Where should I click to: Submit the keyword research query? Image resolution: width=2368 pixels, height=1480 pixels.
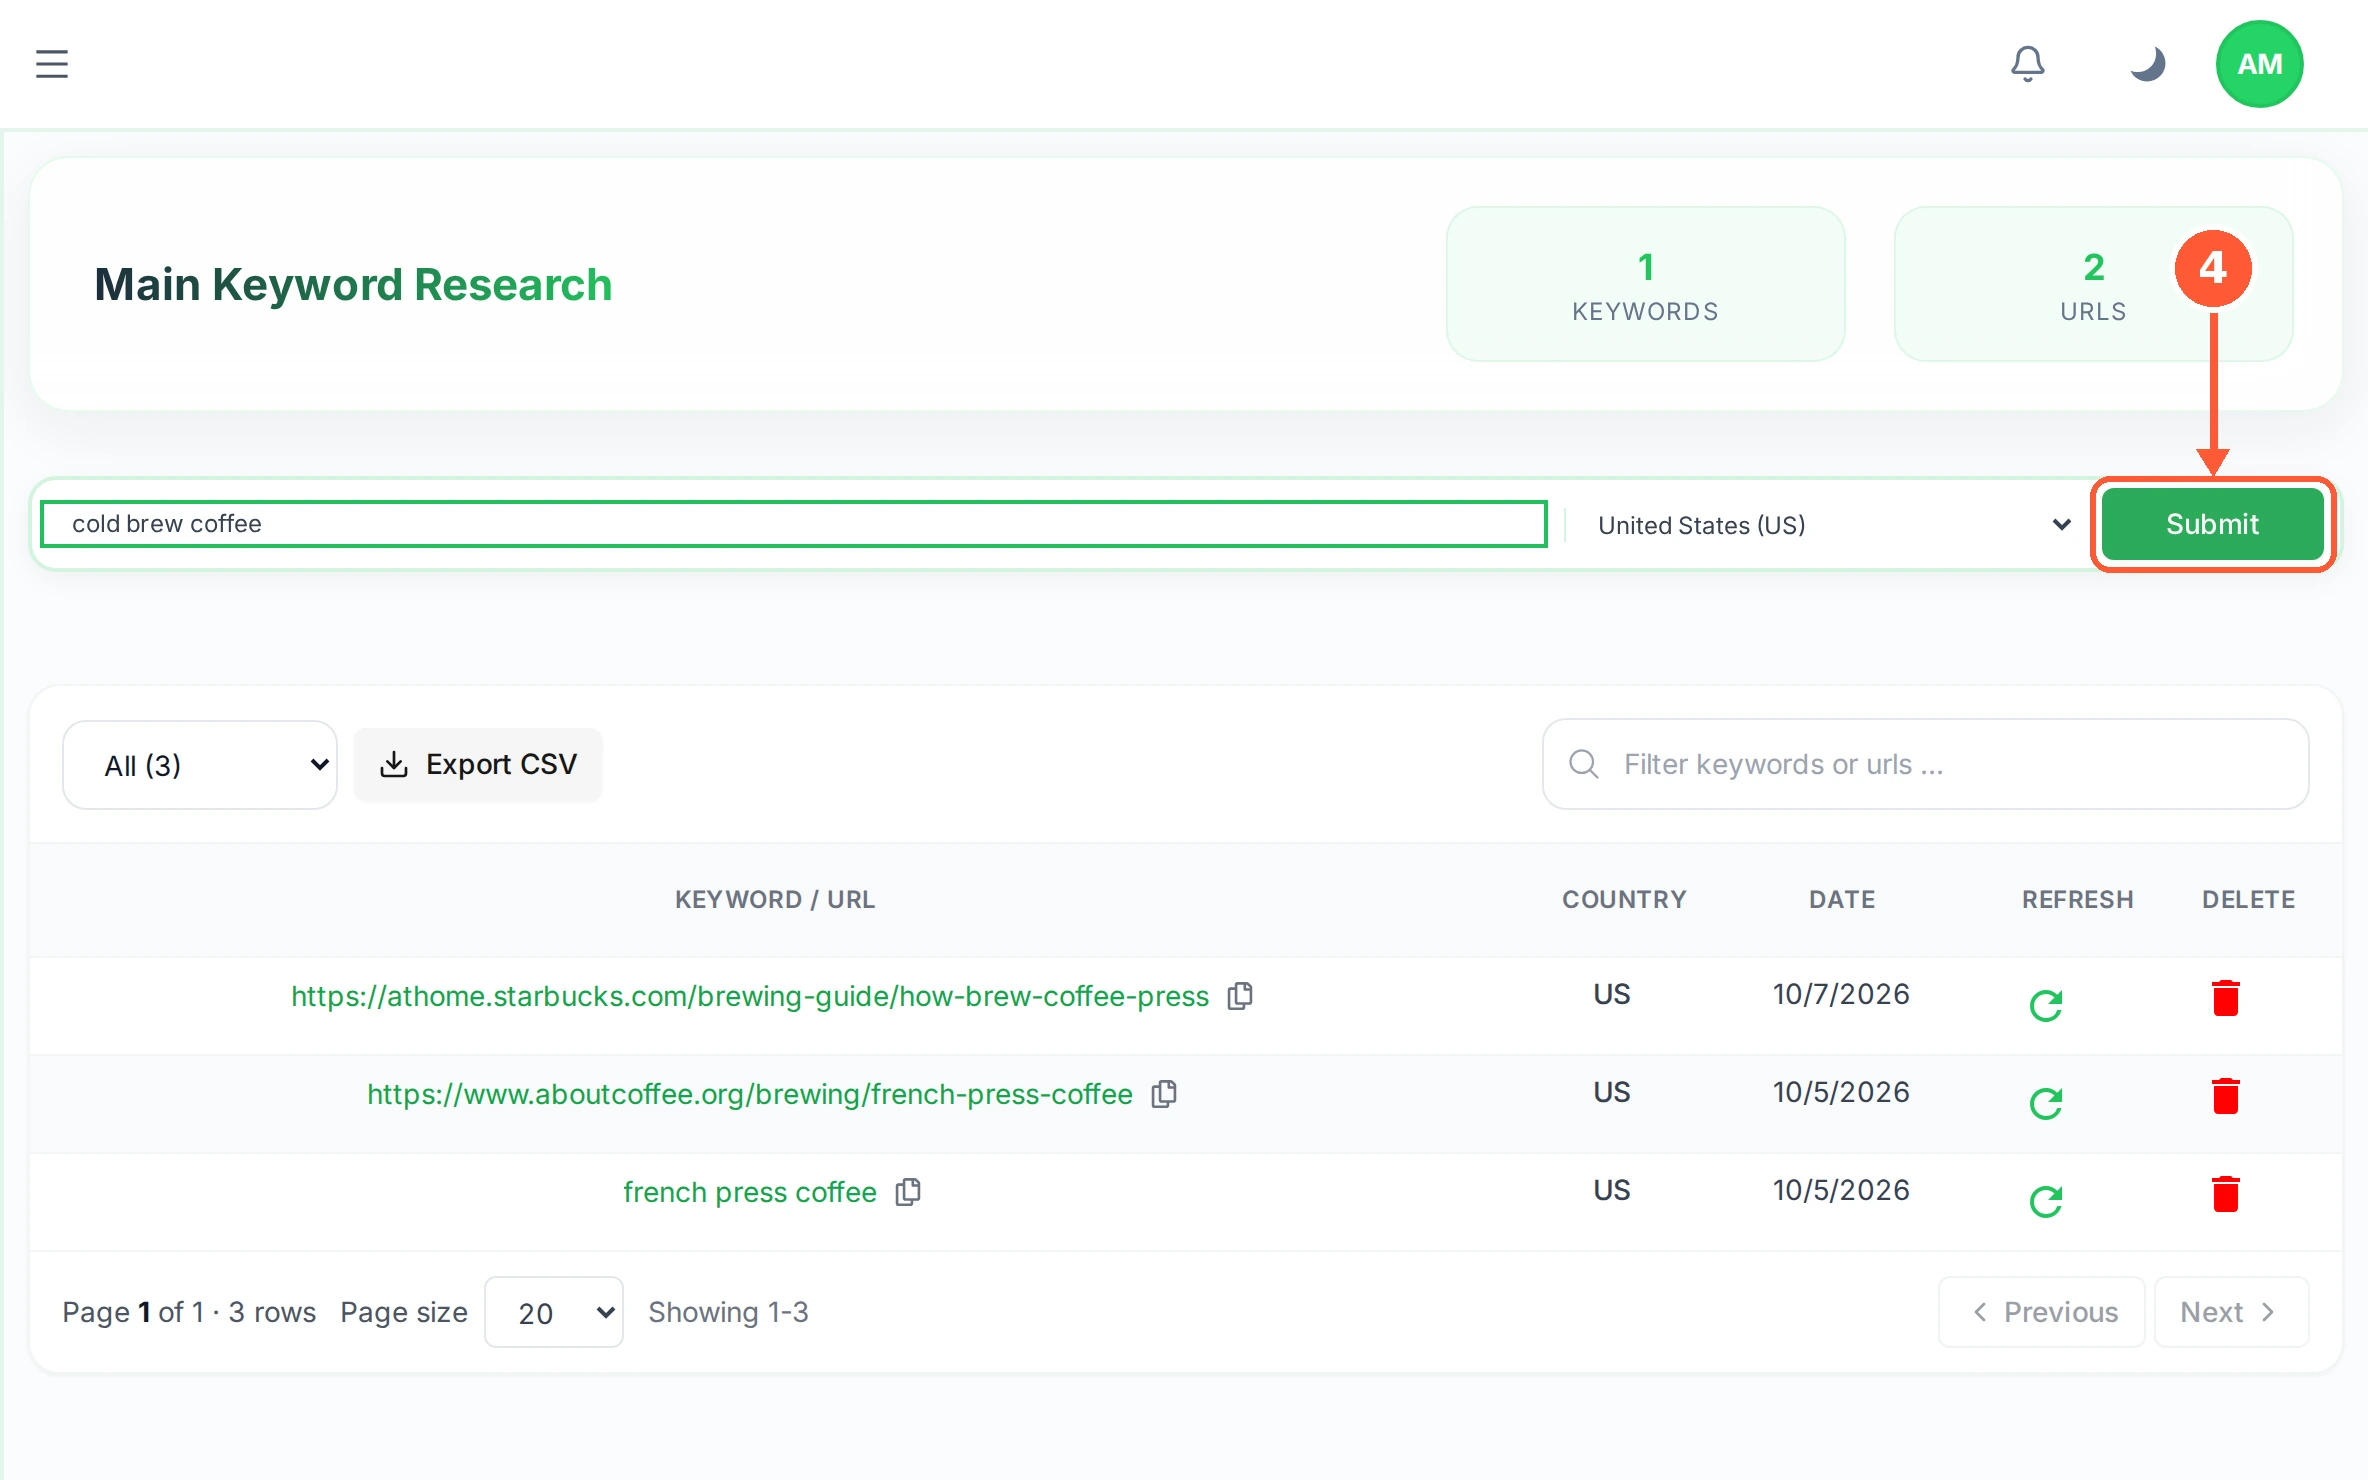[x=2212, y=524]
